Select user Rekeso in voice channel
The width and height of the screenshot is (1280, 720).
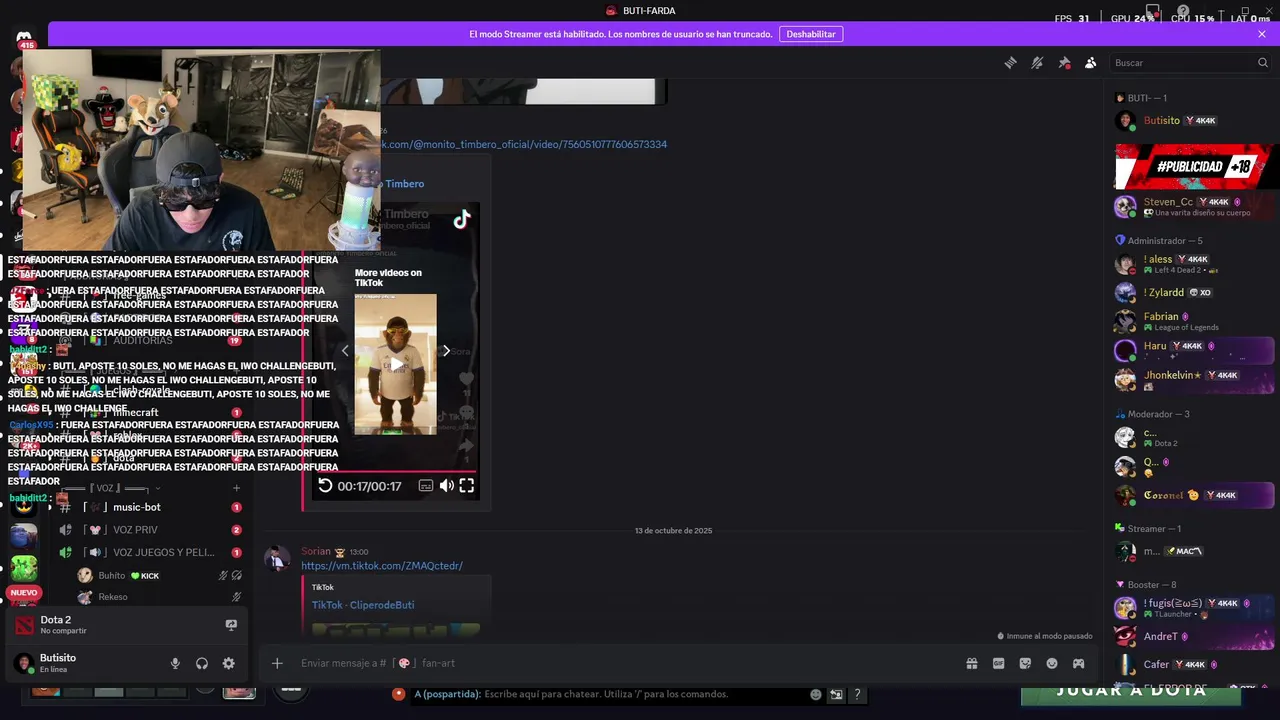pos(160,597)
